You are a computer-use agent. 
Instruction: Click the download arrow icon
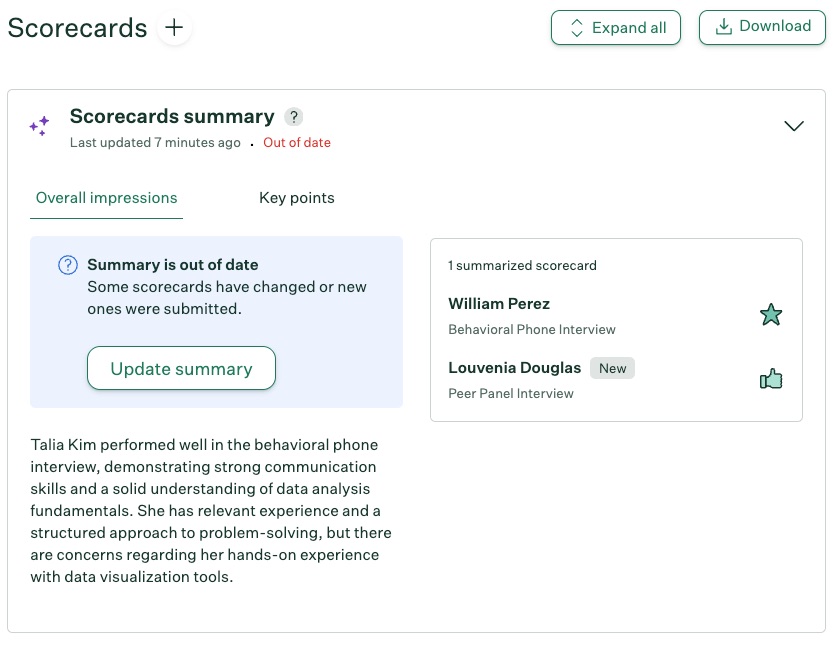pyautogui.click(x=724, y=27)
